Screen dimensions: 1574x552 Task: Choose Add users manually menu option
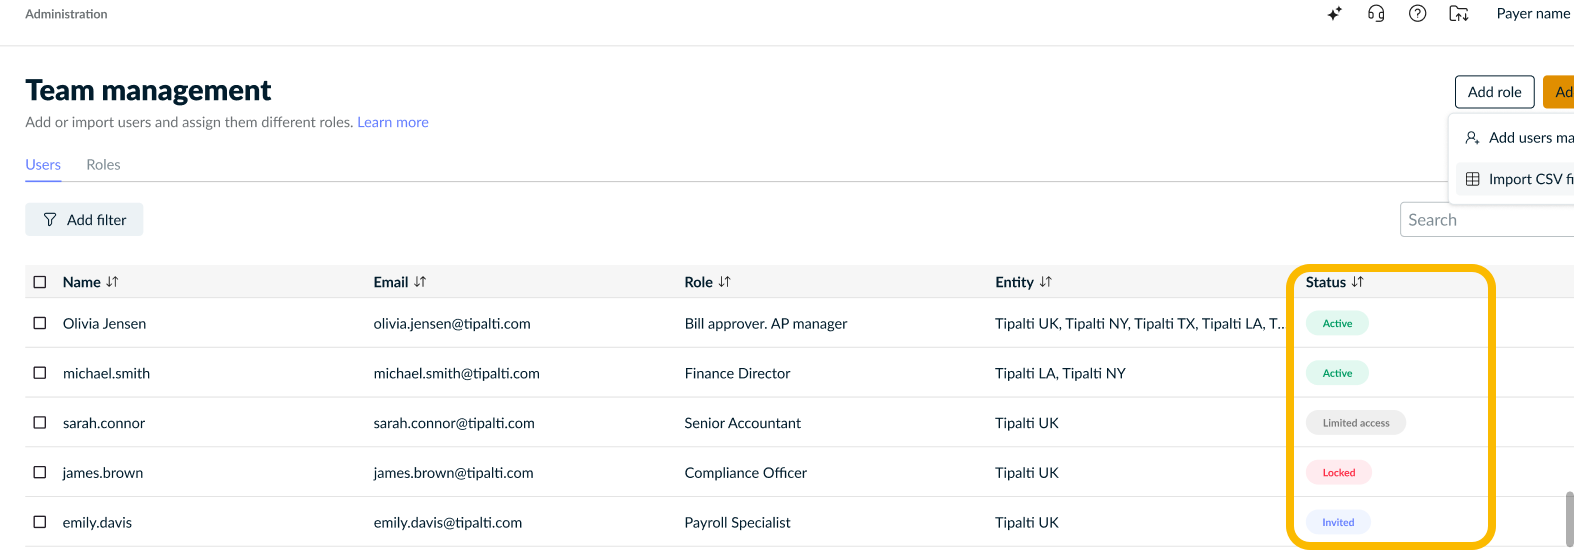[1519, 138]
